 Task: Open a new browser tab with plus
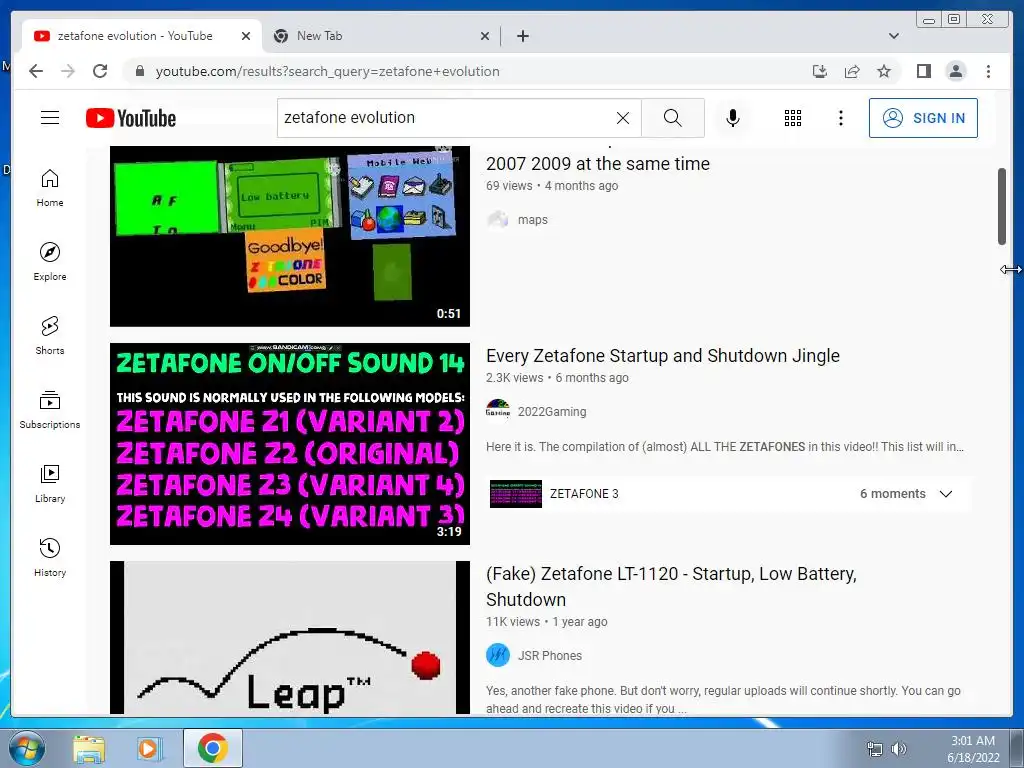(522, 36)
